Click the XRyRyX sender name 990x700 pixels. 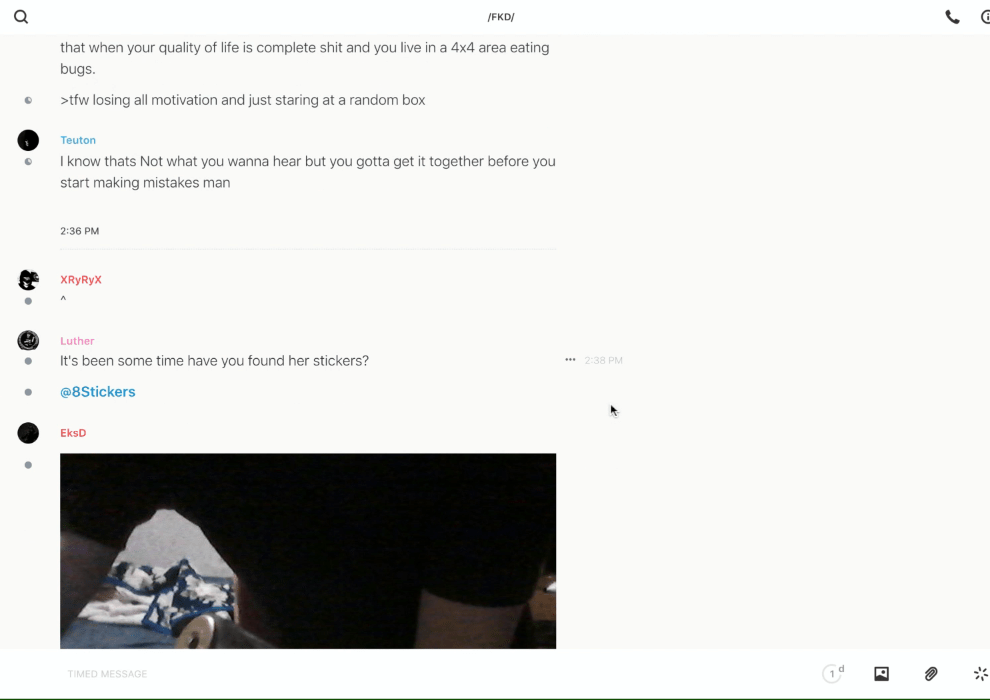pos(81,280)
